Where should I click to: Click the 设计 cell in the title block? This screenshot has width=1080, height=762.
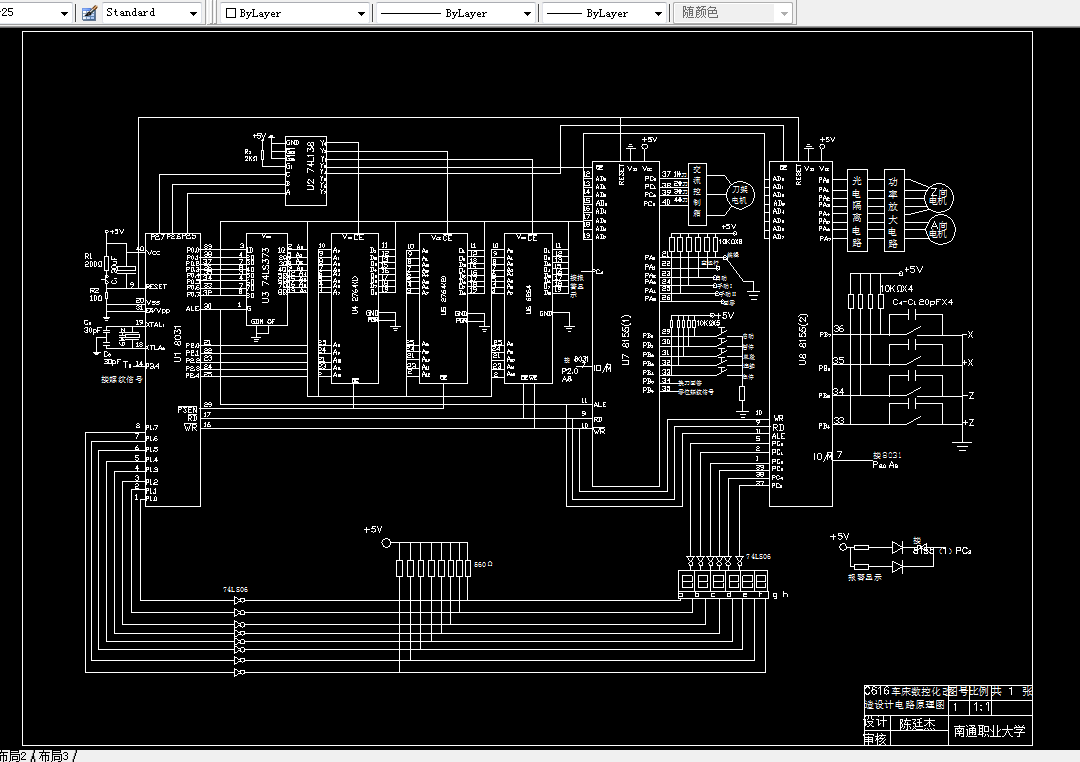[876, 722]
